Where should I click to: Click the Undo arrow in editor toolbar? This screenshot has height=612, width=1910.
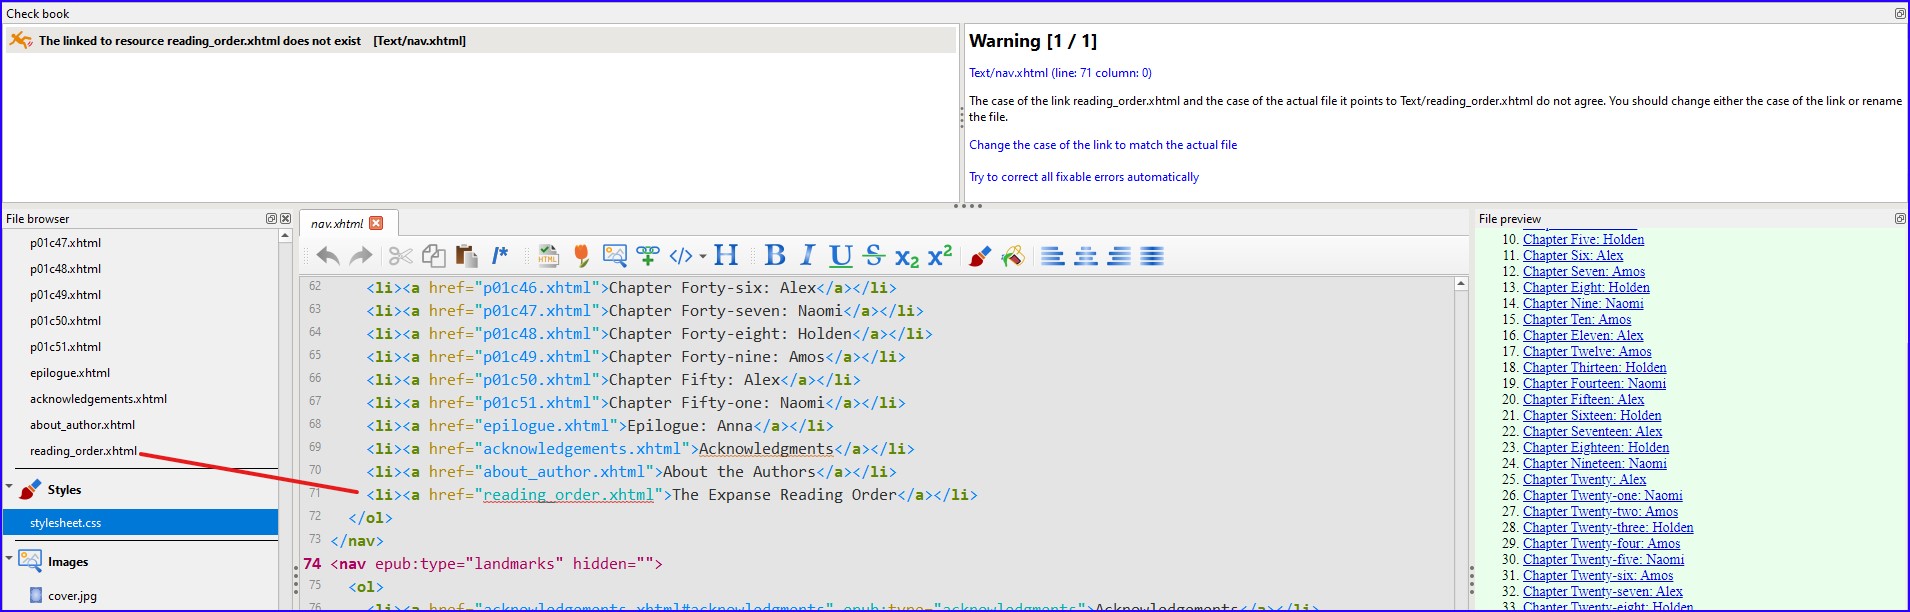pos(328,256)
